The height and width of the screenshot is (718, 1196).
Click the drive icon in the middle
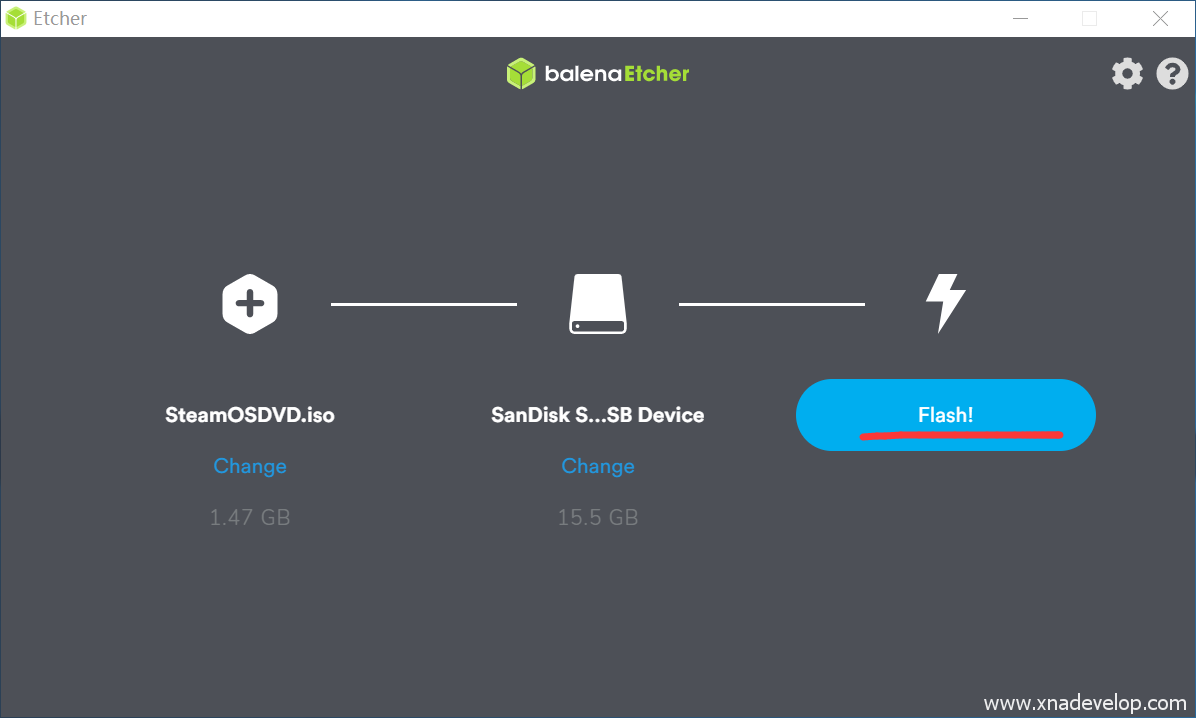pos(598,304)
